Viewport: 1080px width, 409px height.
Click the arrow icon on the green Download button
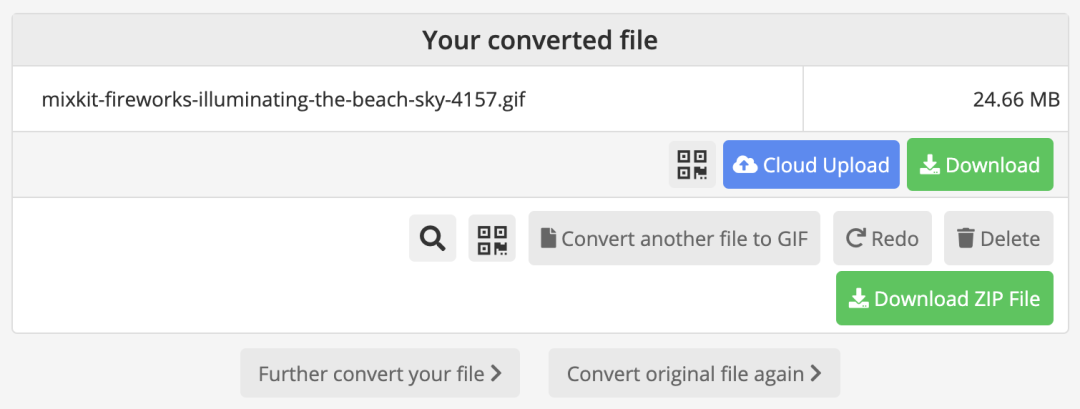pyautogui.click(x=929, y=165)
